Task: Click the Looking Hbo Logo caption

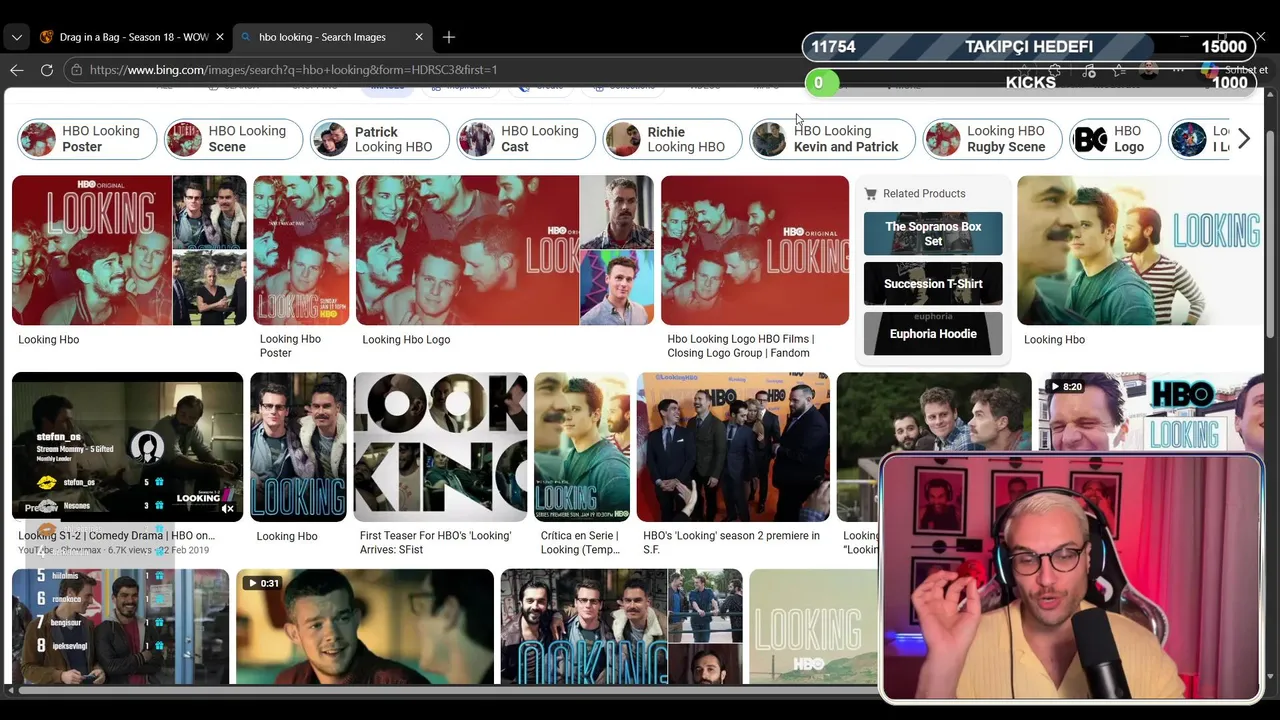Action: coord(406,340)
